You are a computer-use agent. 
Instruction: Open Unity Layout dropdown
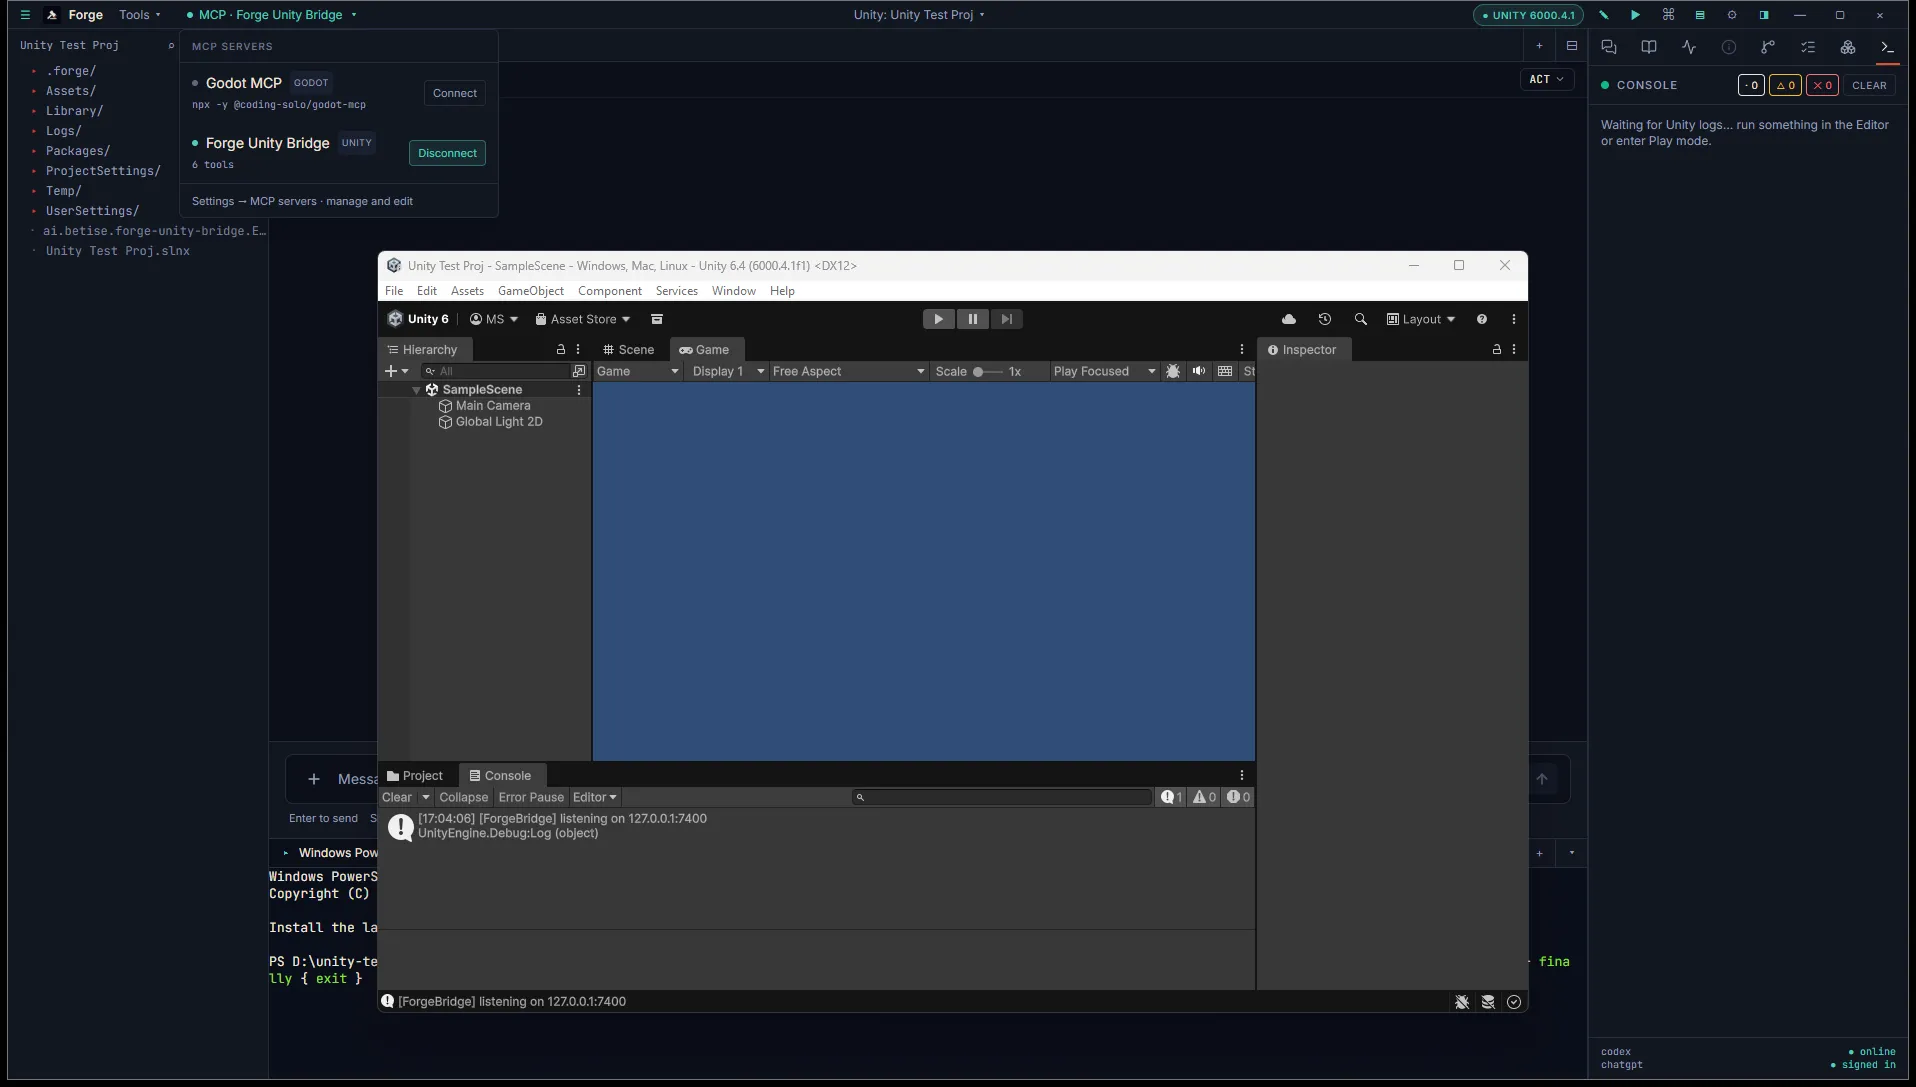(1421, 319)
